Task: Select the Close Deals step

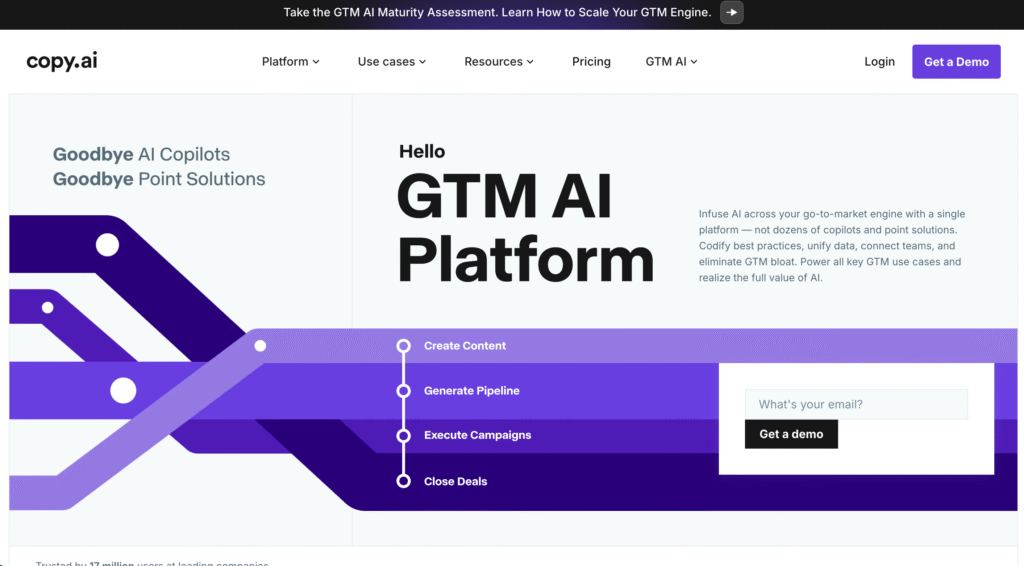Action: pos(455,481)
